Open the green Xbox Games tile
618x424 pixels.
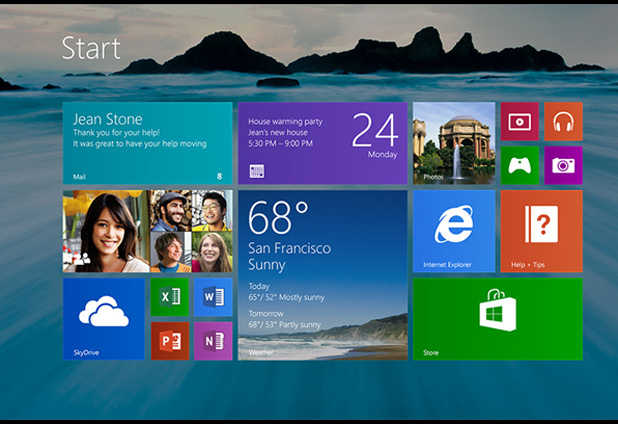[520, 165]
